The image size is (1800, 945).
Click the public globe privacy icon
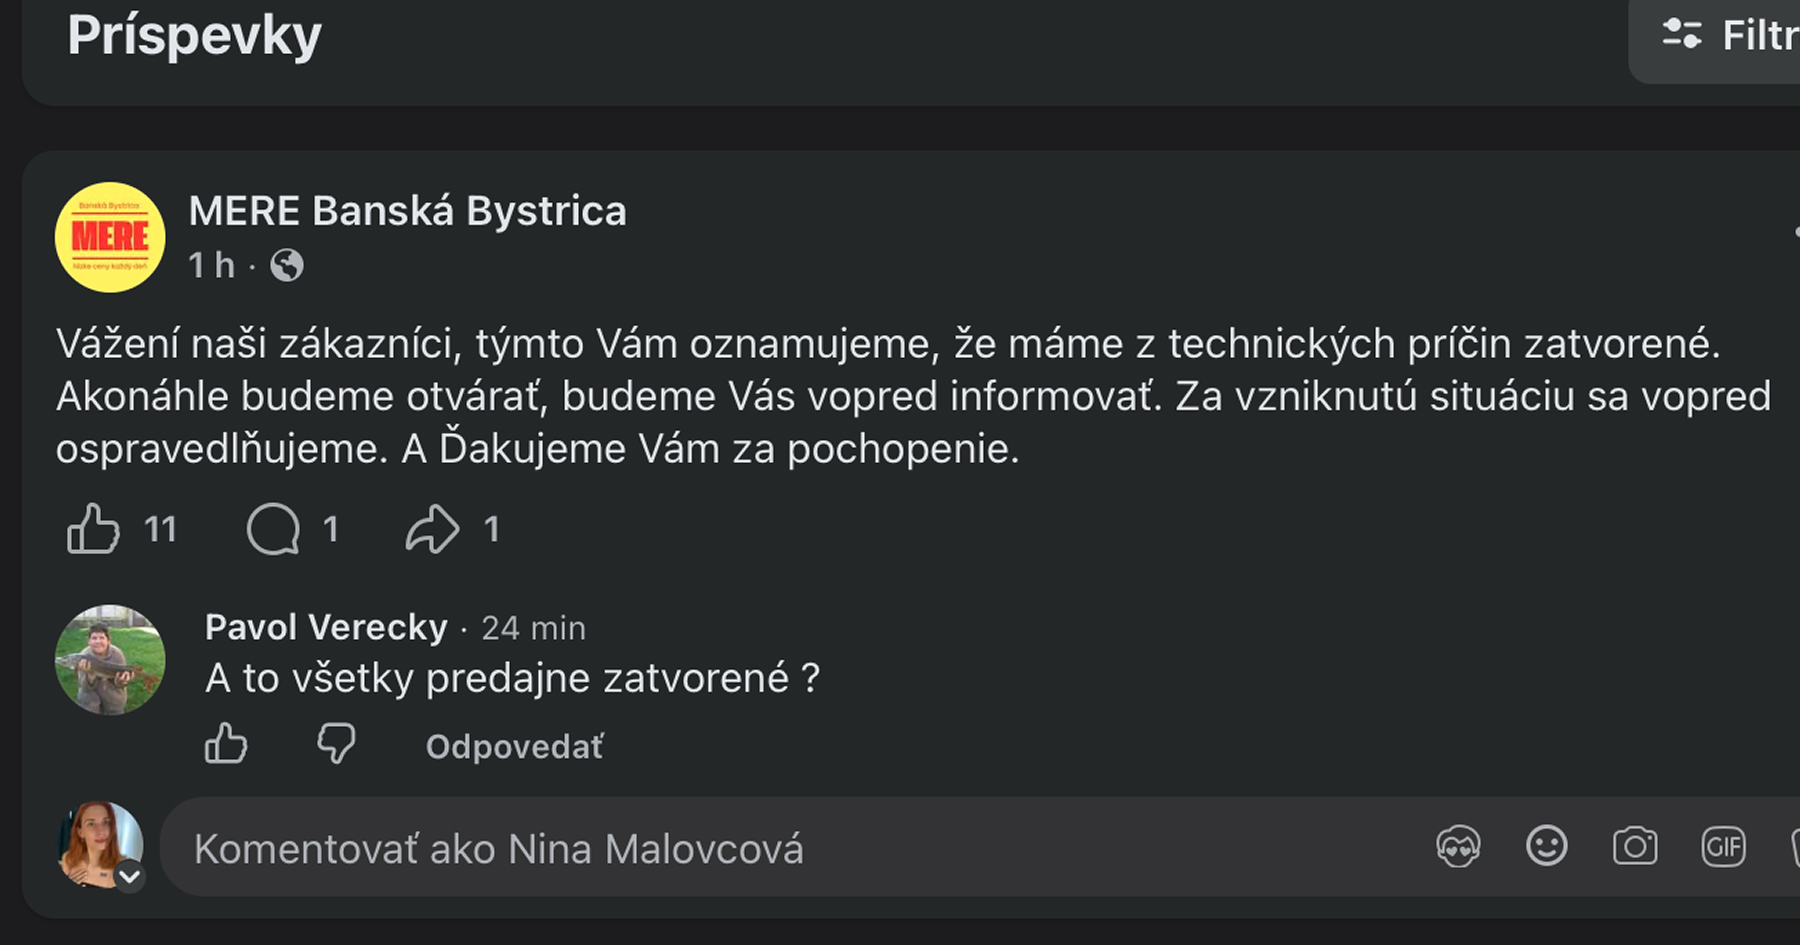pyautogui.click(x=287, y=265)
